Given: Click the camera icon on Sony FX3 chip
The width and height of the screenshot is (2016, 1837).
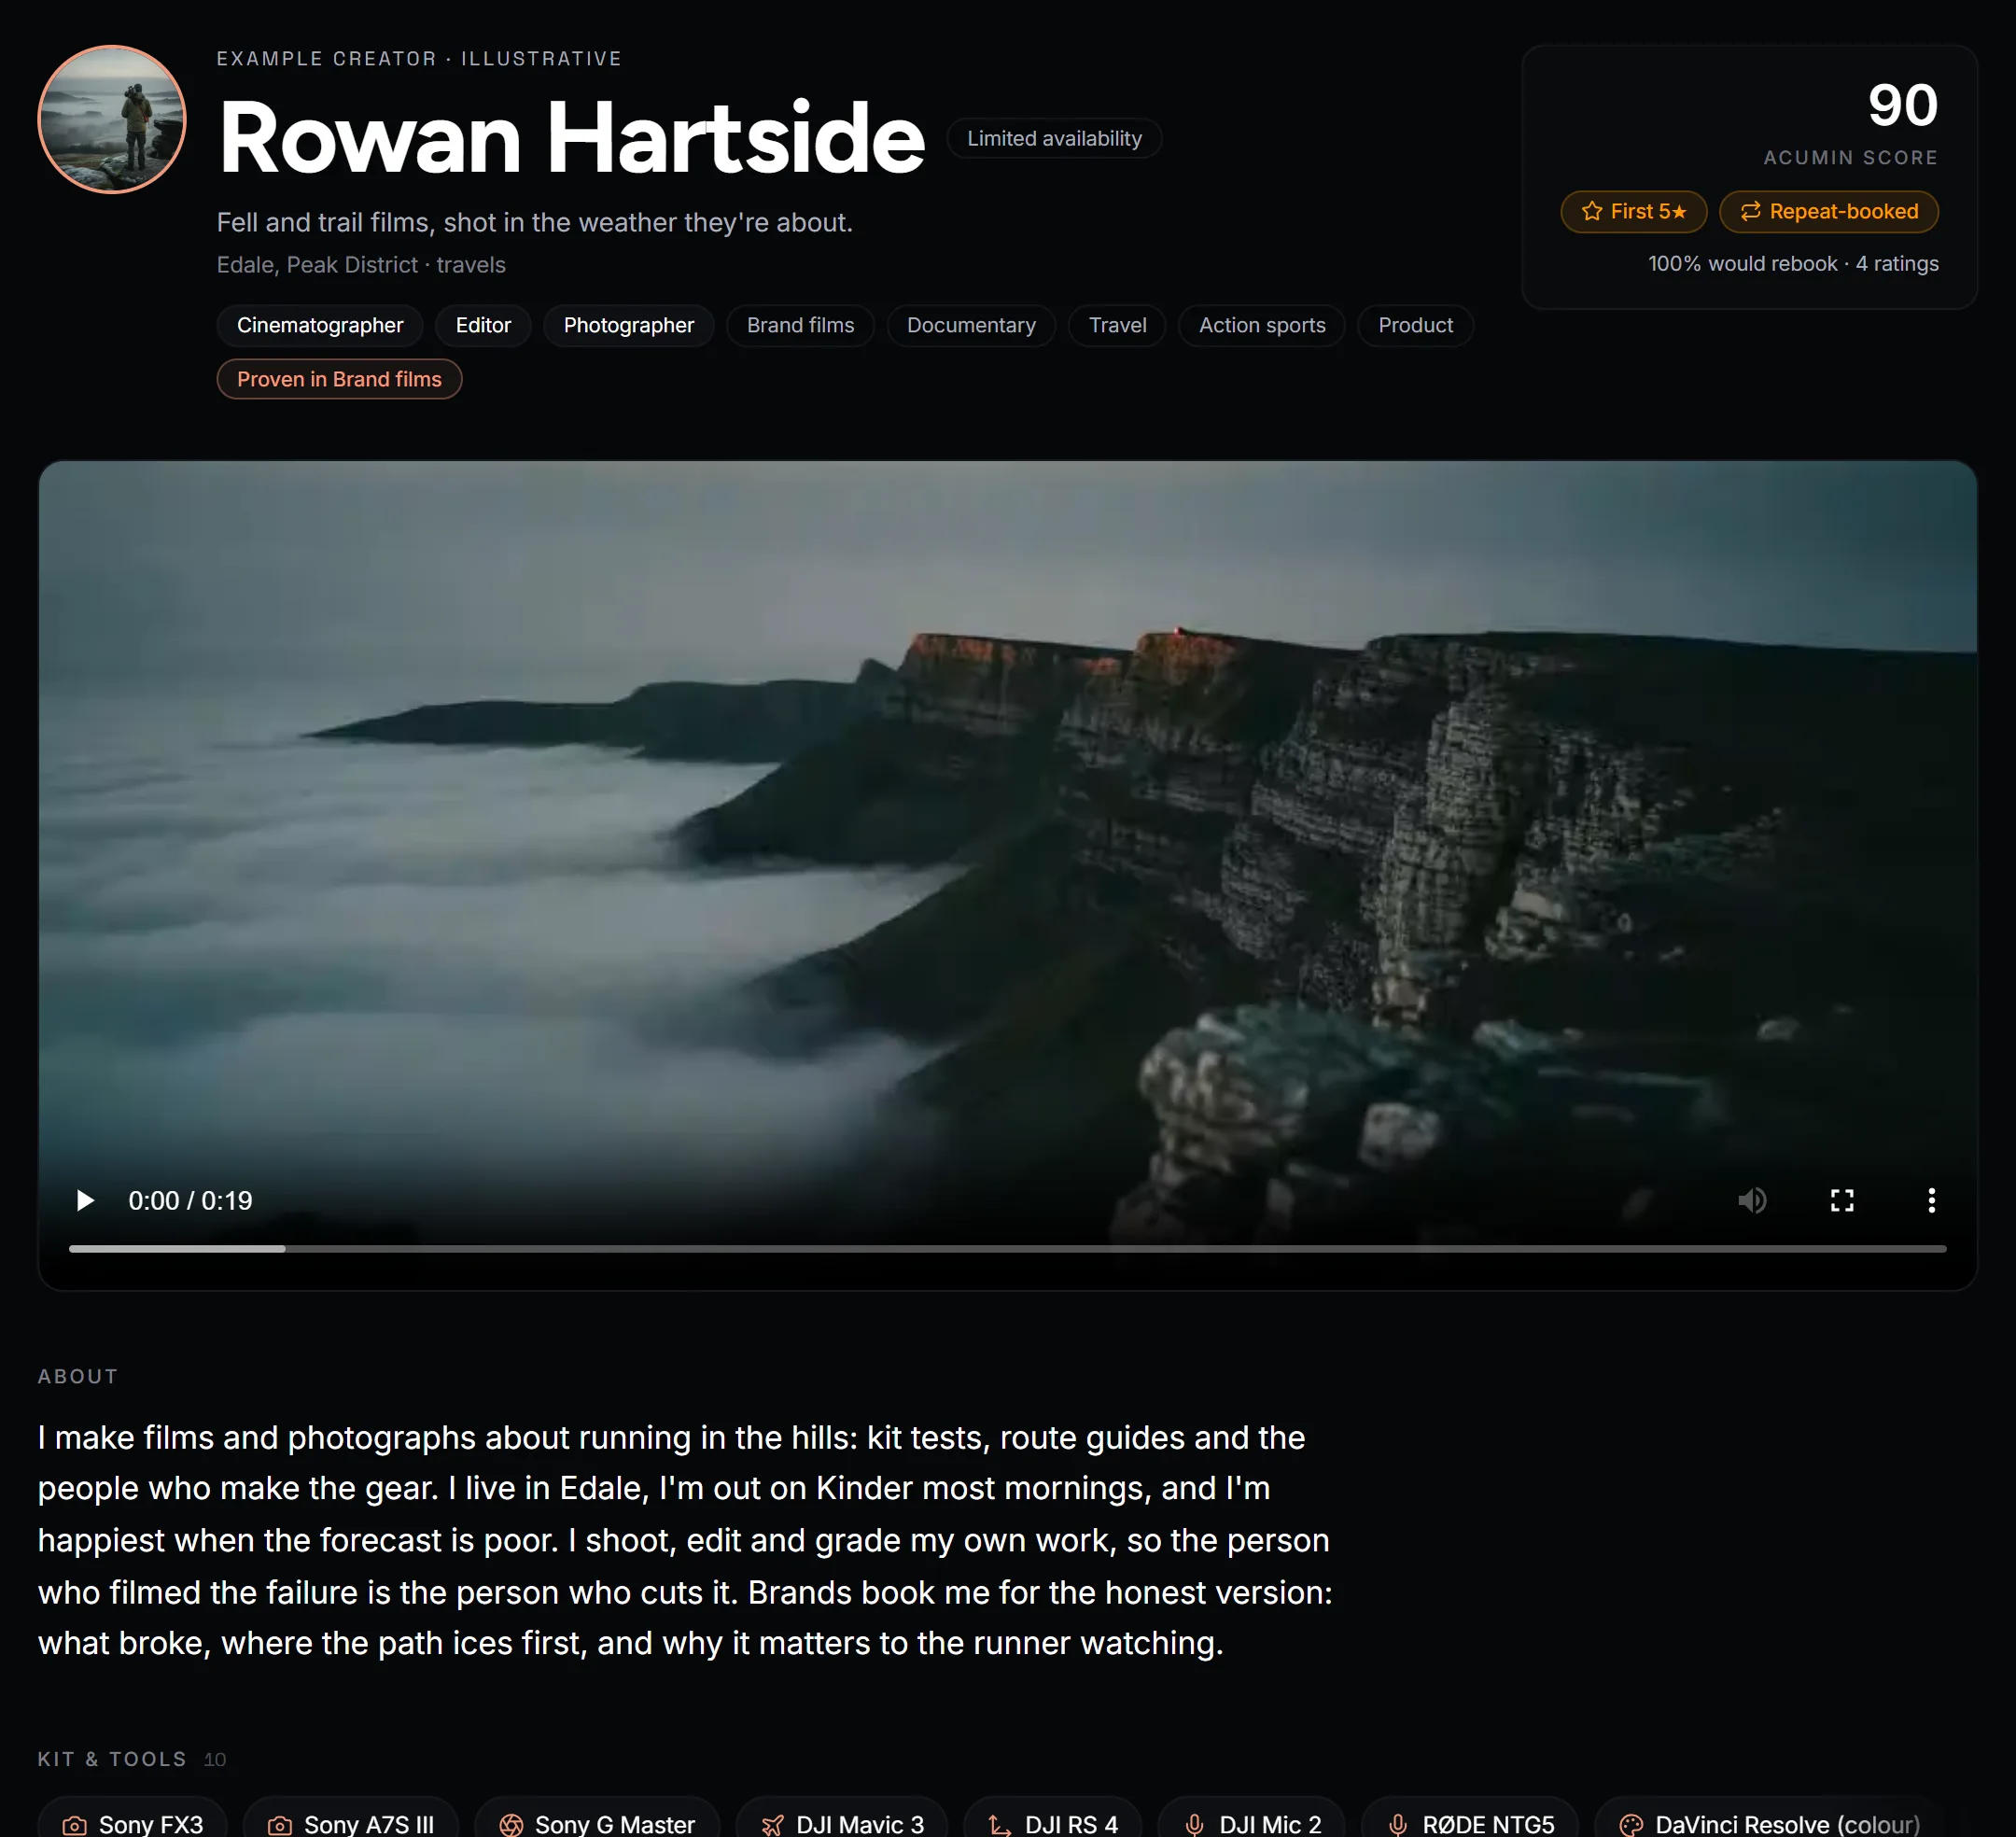Looking at the screenshot, I should [75, 1825].
